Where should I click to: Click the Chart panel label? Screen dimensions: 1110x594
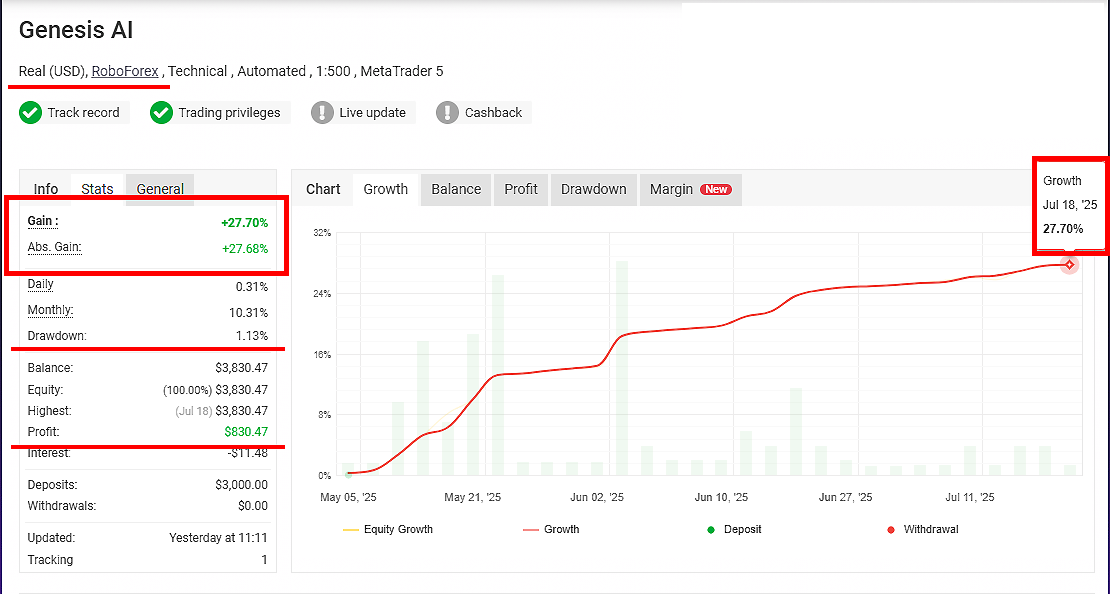[x=324, y=189]
